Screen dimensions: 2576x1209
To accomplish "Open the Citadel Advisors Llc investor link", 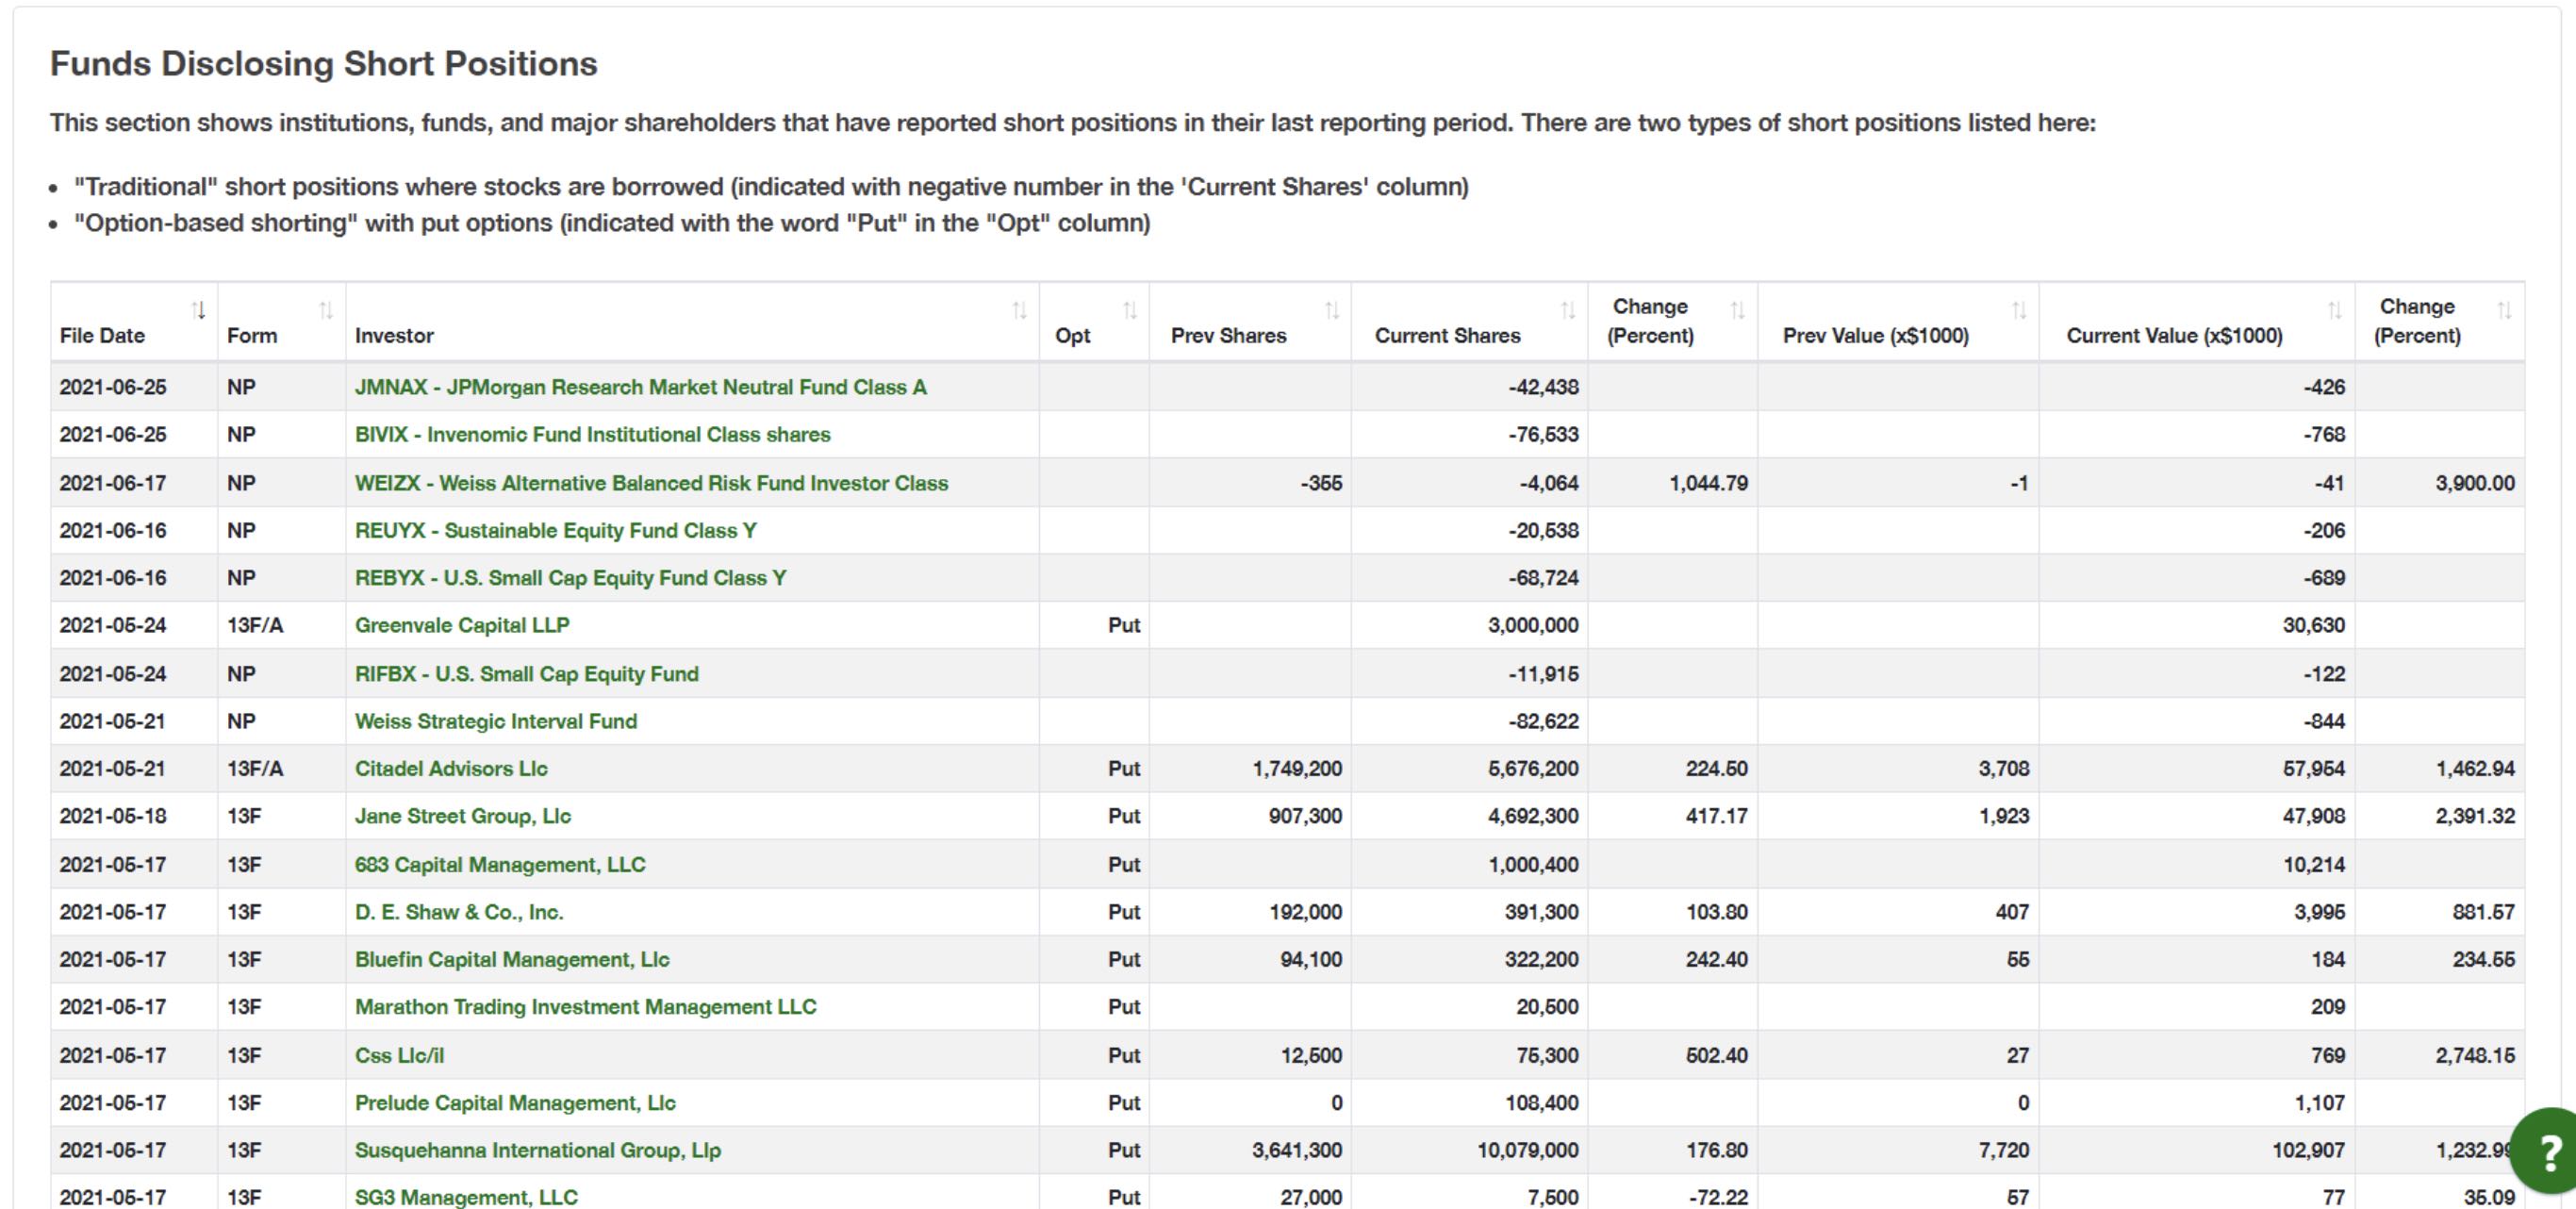I will point(452,768).
